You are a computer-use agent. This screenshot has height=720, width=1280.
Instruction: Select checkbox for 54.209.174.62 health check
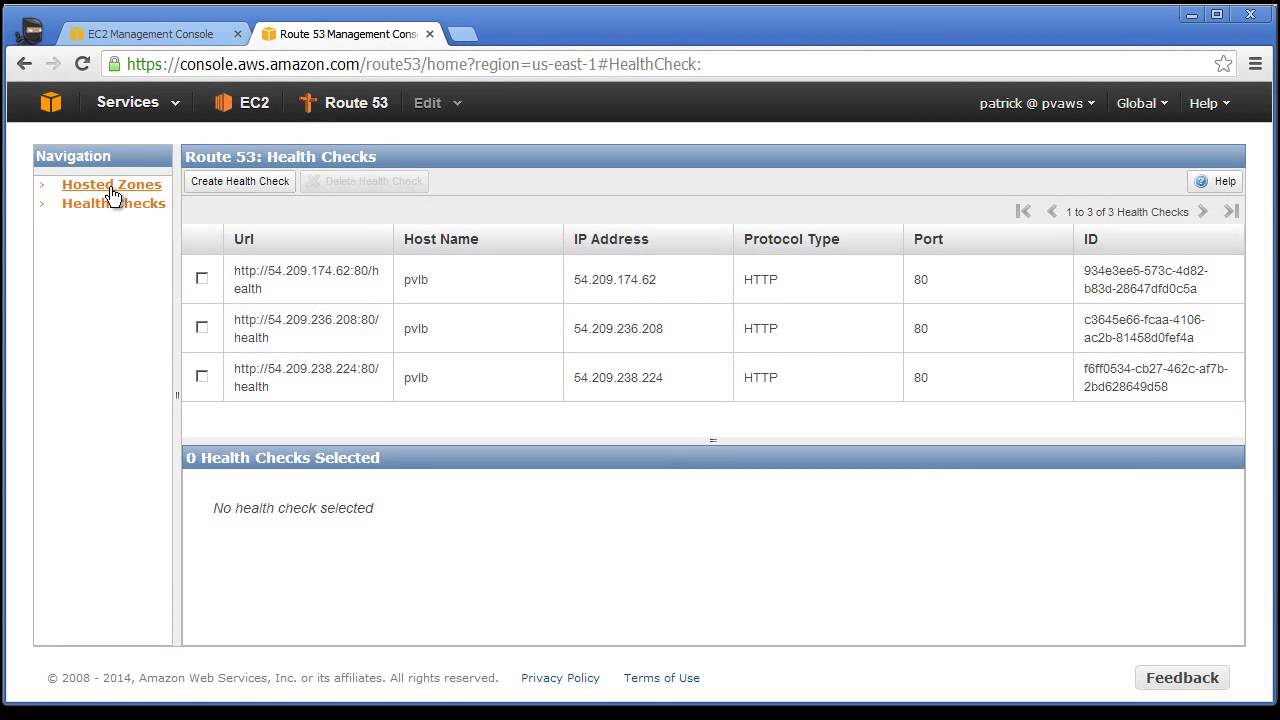coord(202,278)
